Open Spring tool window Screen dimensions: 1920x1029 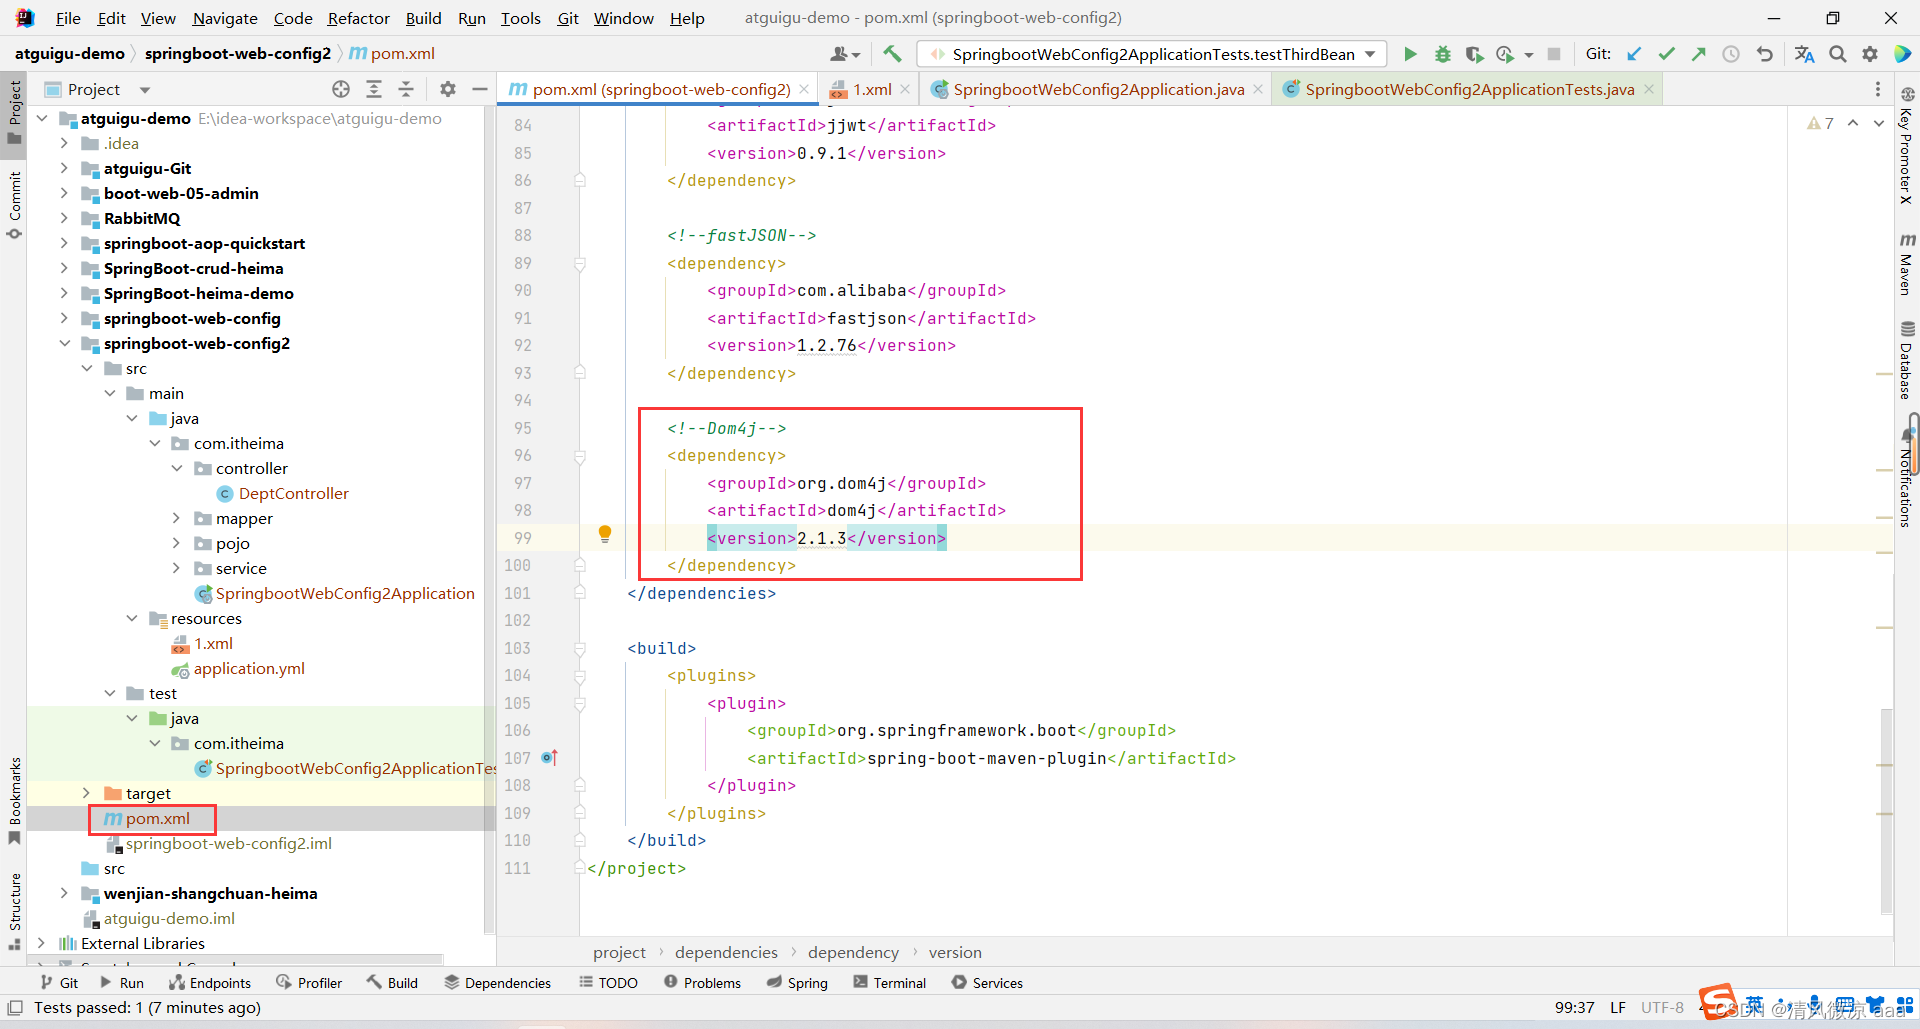[x=797, y=983]
